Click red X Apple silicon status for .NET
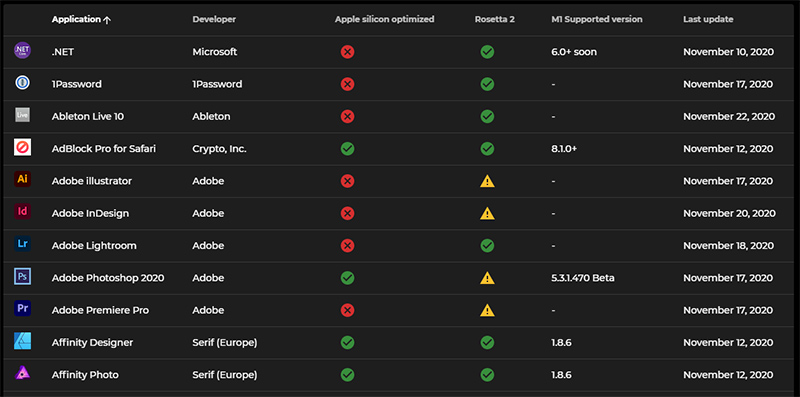This screenshot has height=397, width=800. (347, 52)
